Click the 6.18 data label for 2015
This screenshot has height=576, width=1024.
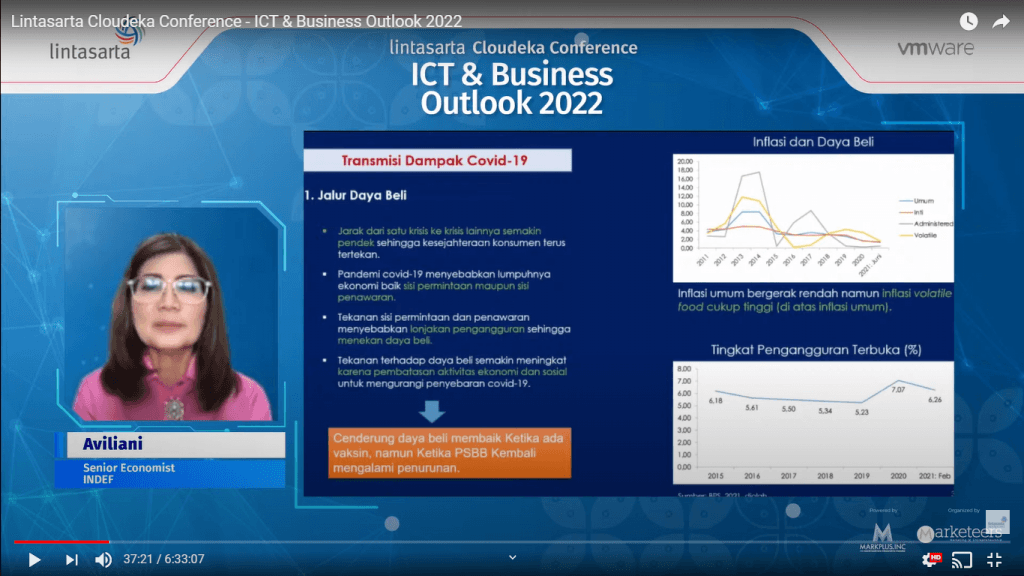[716, 401]
